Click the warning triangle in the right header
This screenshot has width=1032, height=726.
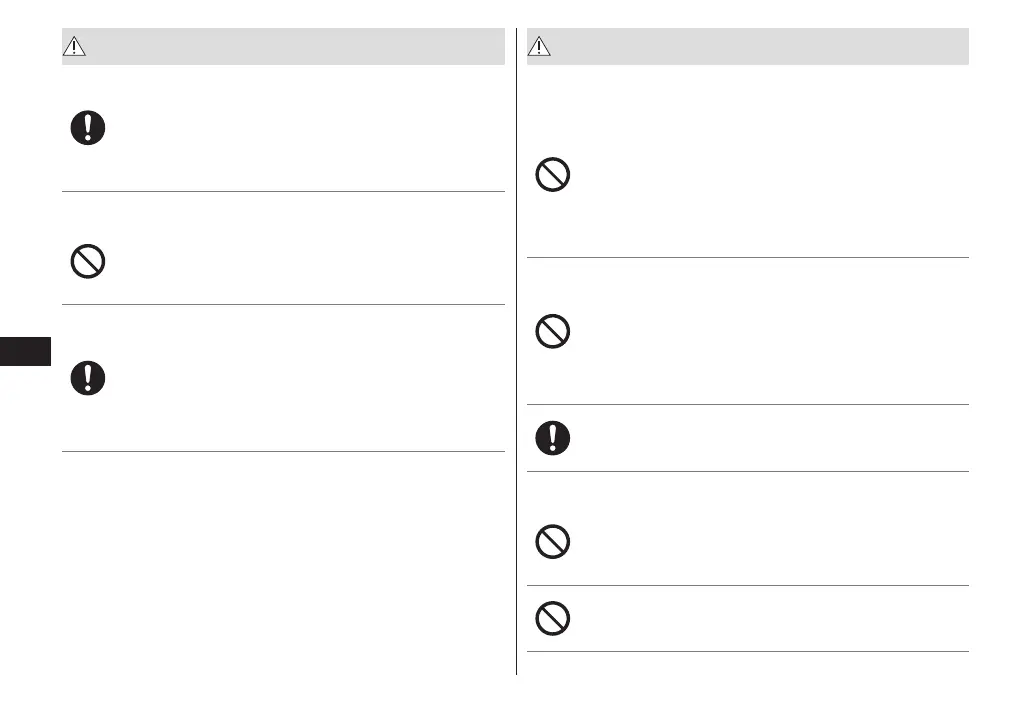coord(540,46)
